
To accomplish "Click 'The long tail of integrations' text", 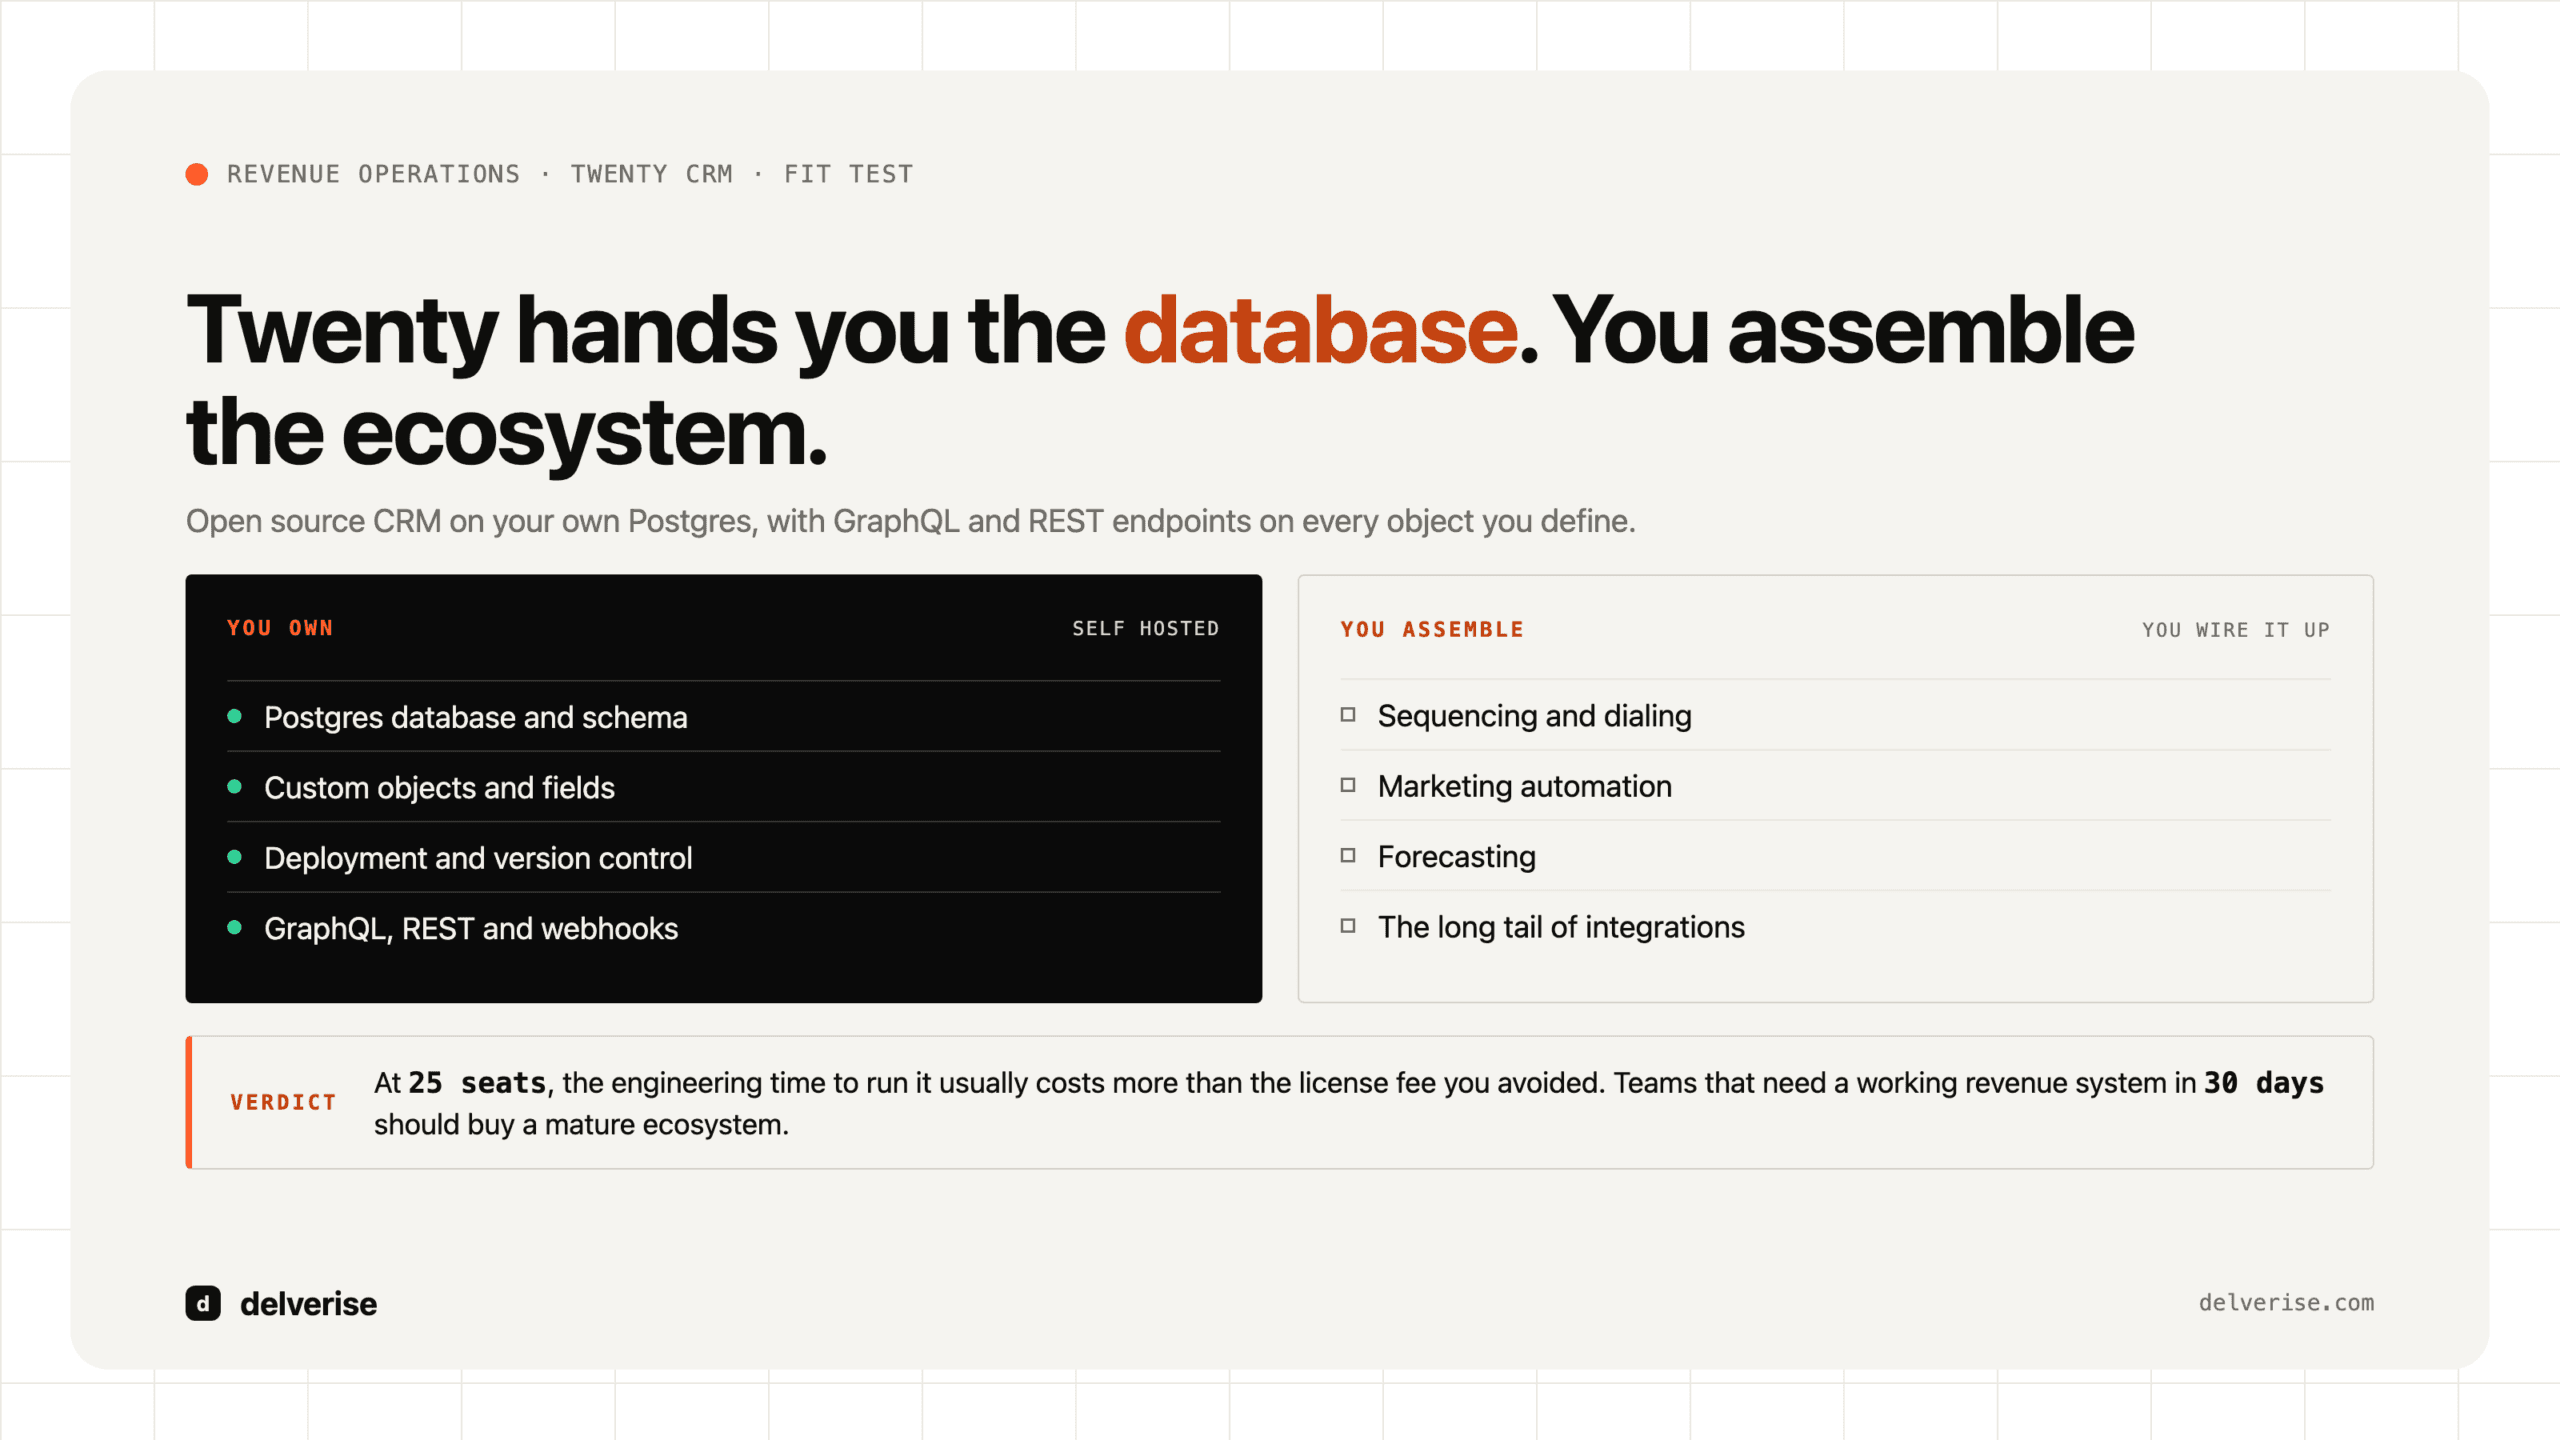I will (x=1561, y=927).
